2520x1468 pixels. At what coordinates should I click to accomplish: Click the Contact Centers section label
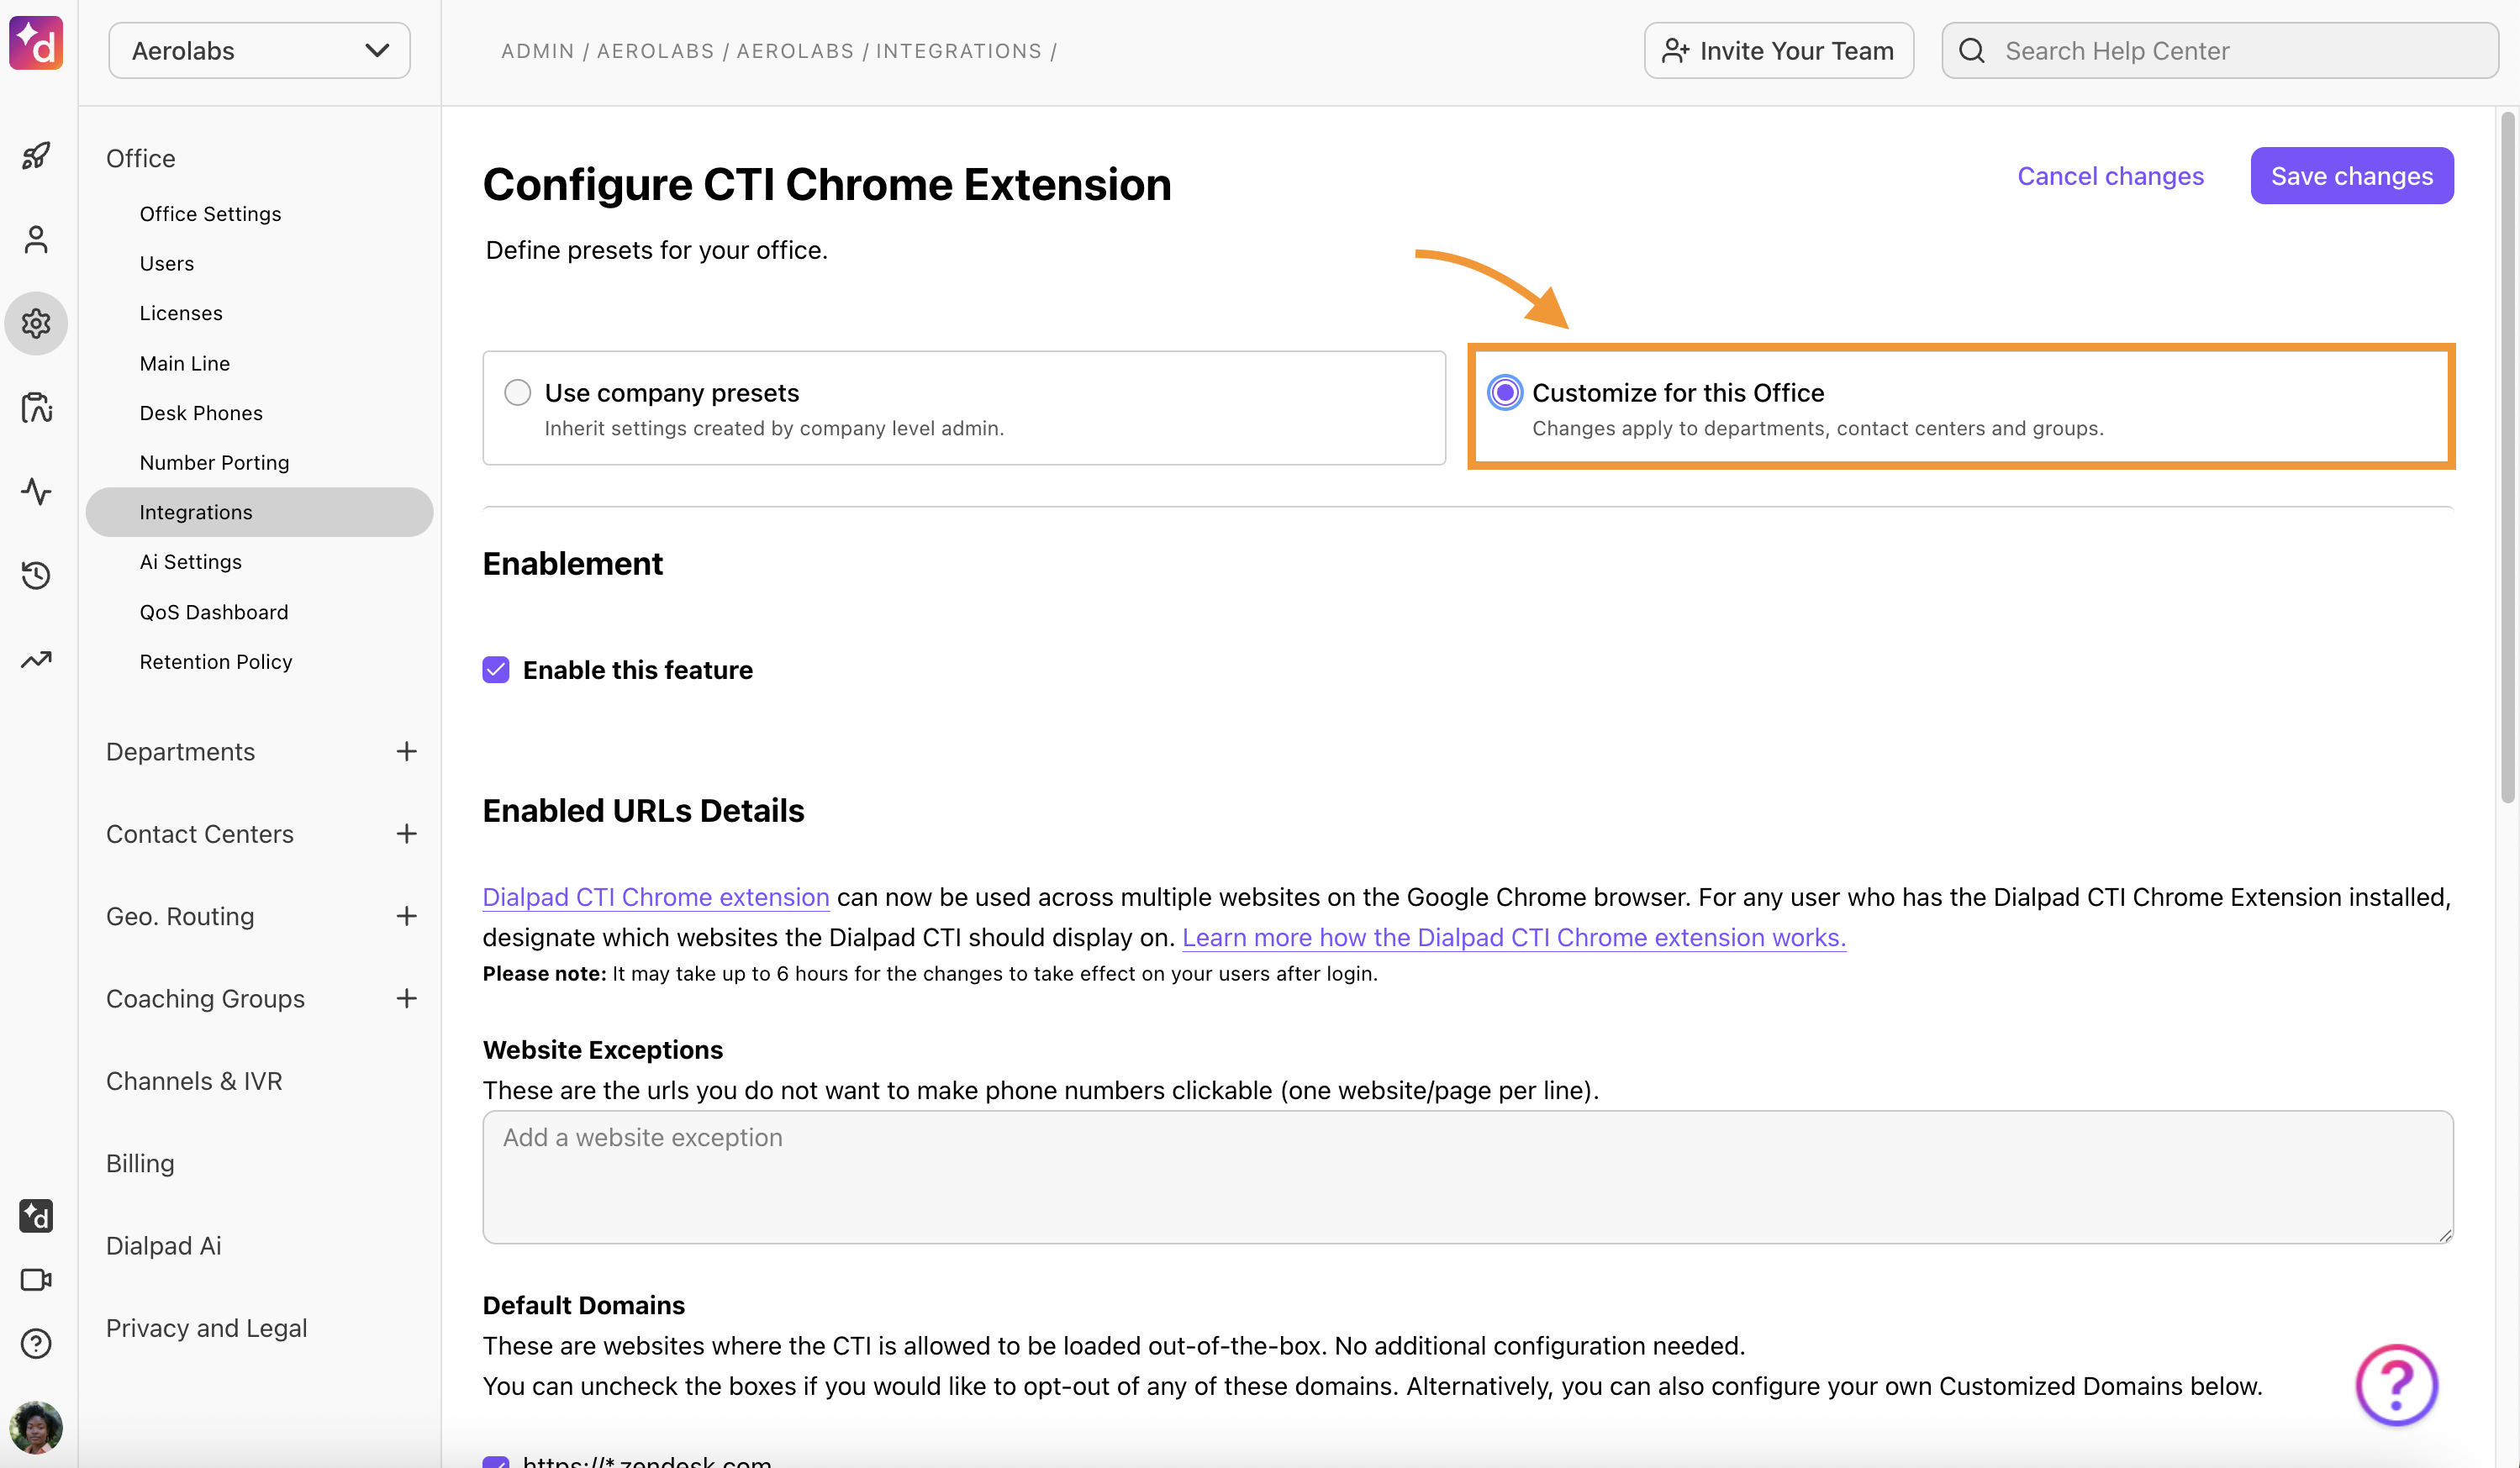(200, 834)
